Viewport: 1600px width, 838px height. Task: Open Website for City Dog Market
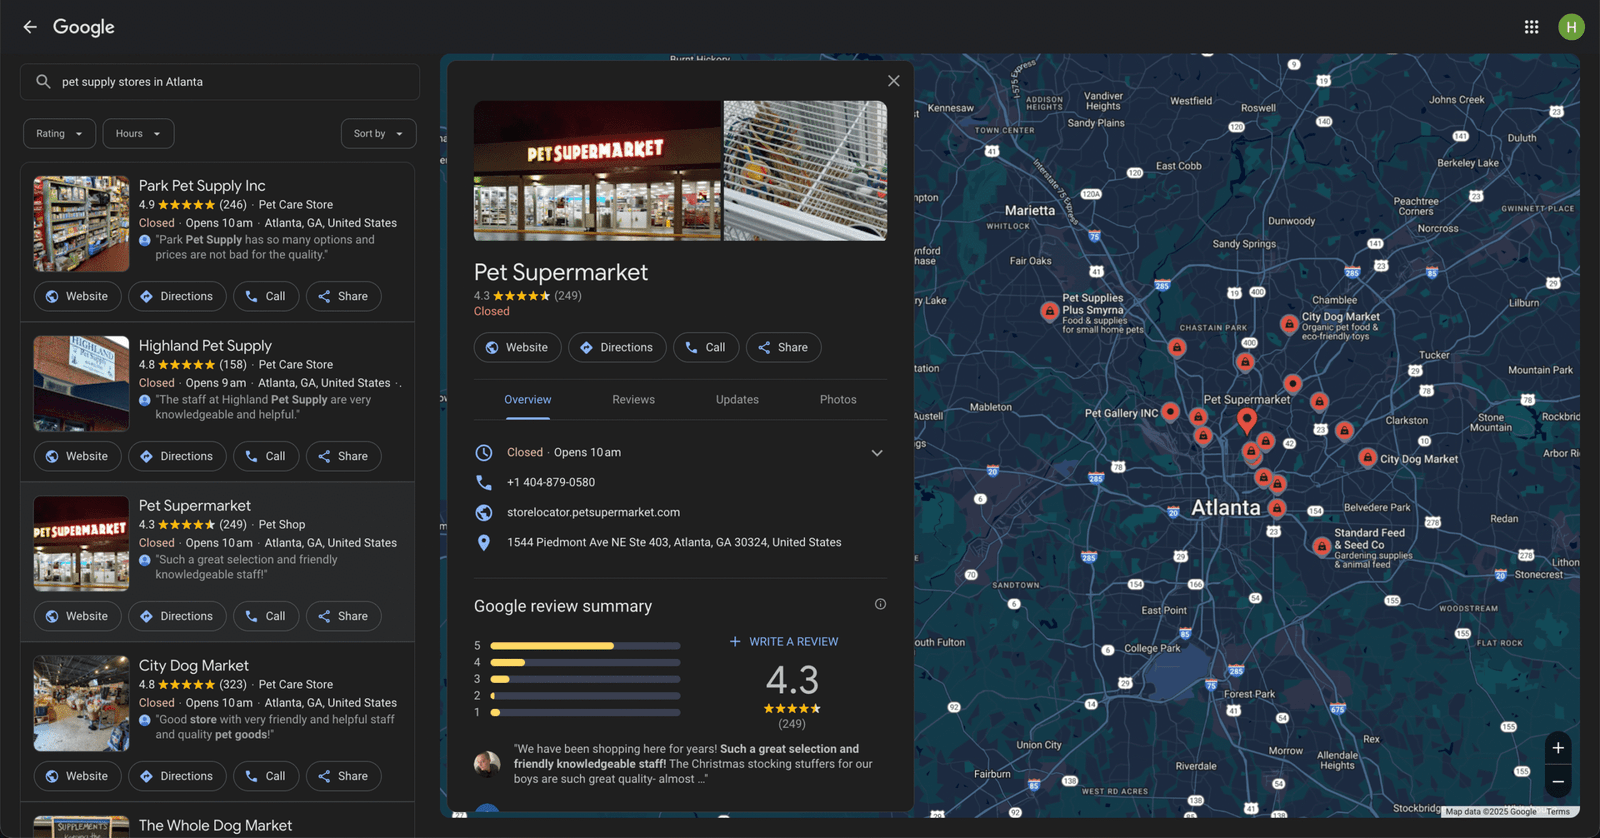click(x=78, y=777)
